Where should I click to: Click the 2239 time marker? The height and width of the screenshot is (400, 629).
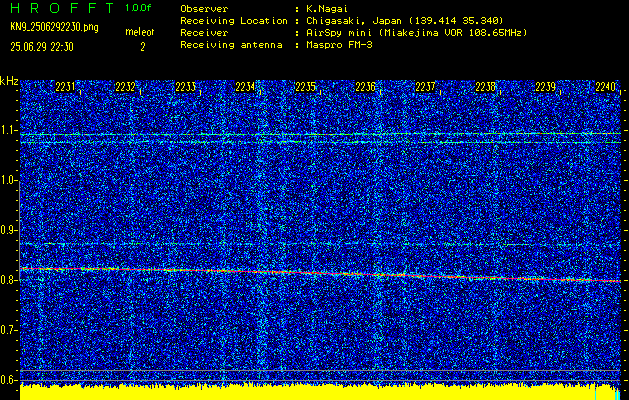pyautogui.click(x=546, y=87)
